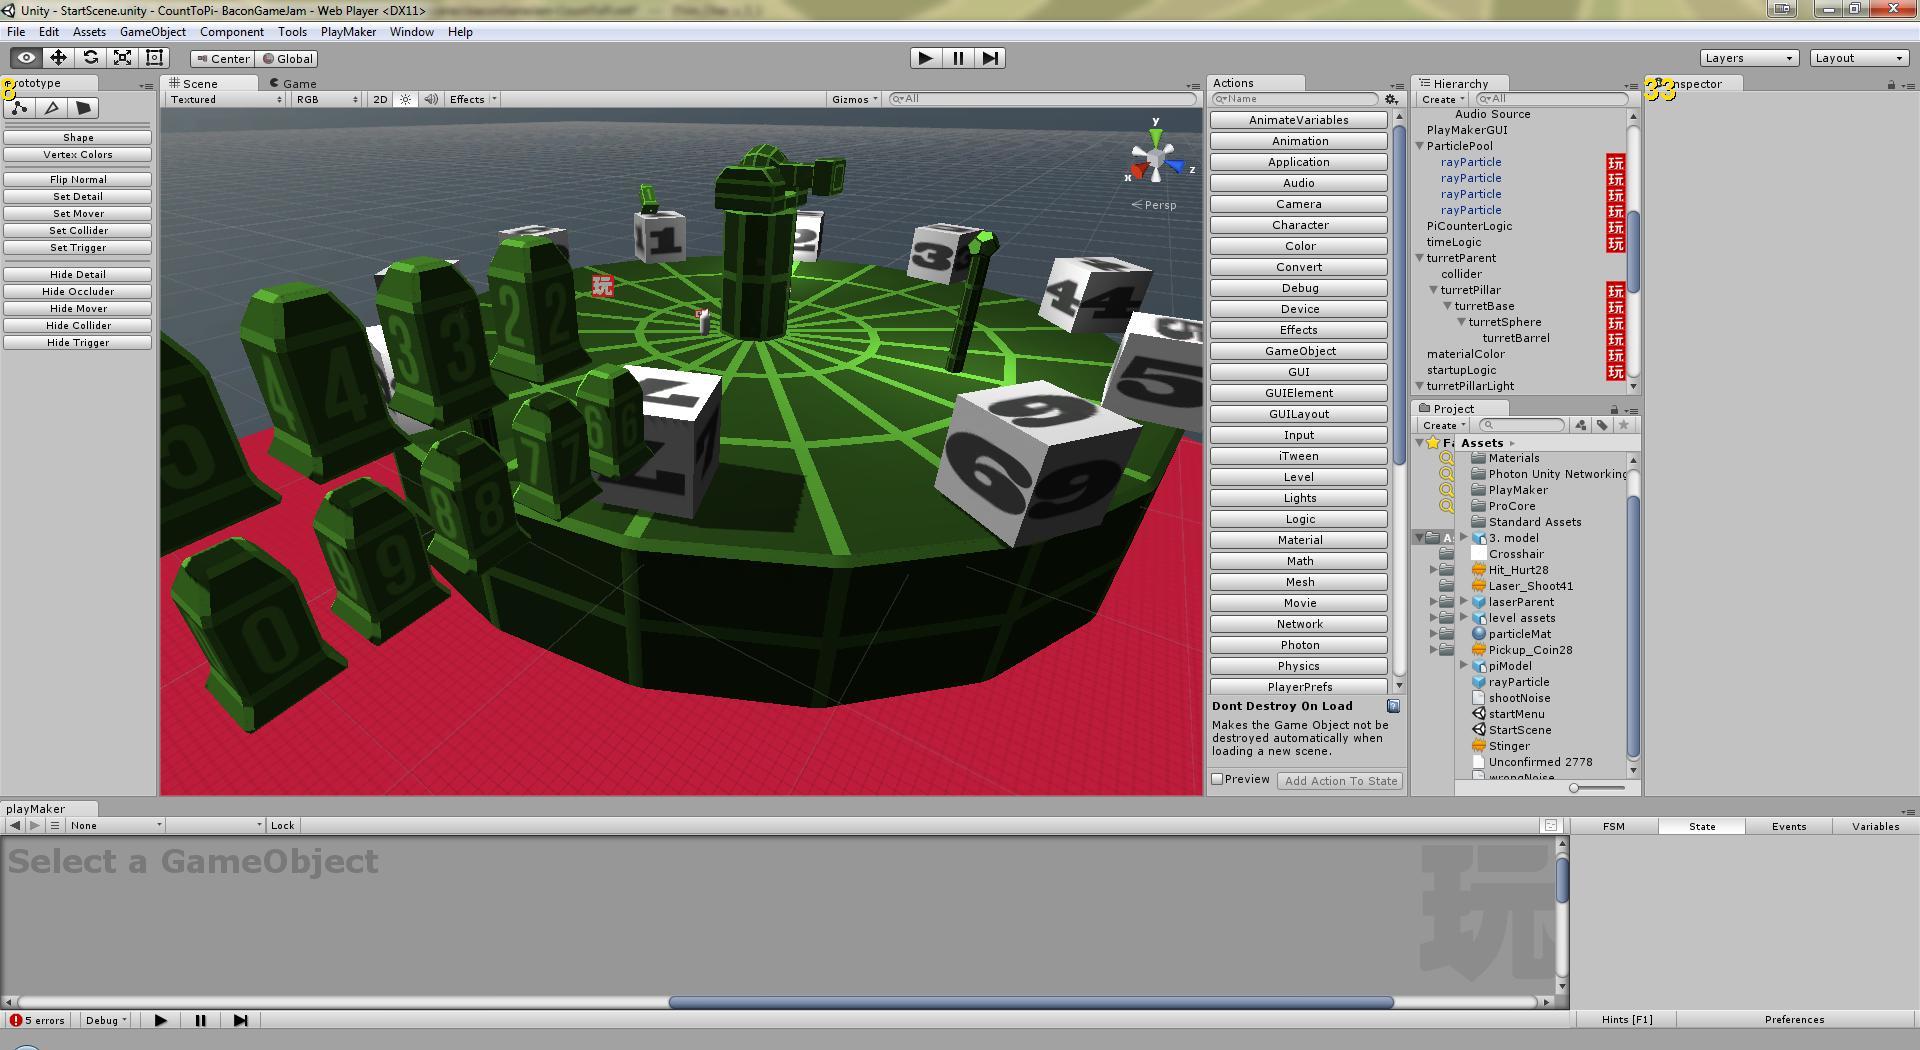Image resolution: width=1920 pixels, height=1050 pixels.
Task: Open the iTween action category
Action: coord(1298,456)
